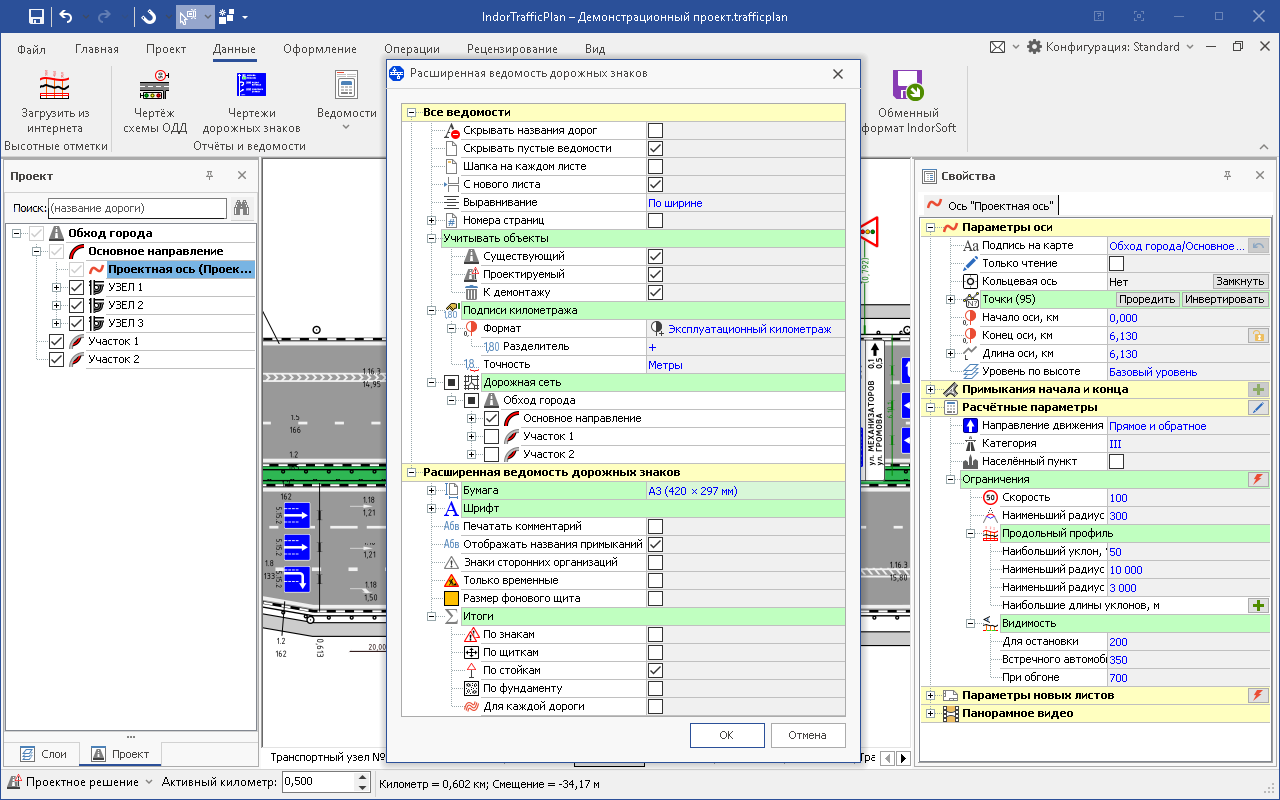Viewport: 1280px width, 800px height.
Task: Expand Панорамное видео section
Action: 930,713
